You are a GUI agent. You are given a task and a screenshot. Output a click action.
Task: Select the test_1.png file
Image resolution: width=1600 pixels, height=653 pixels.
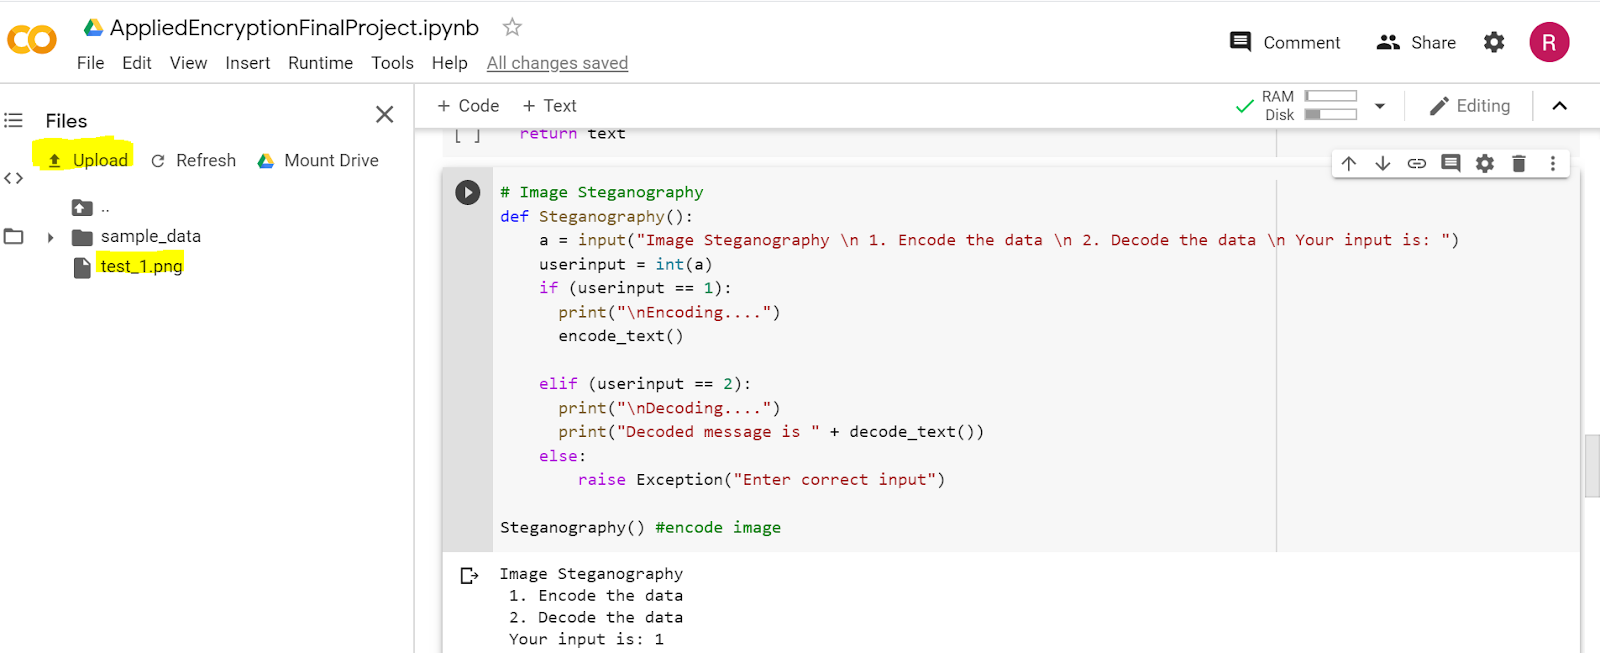click(141, 266)
